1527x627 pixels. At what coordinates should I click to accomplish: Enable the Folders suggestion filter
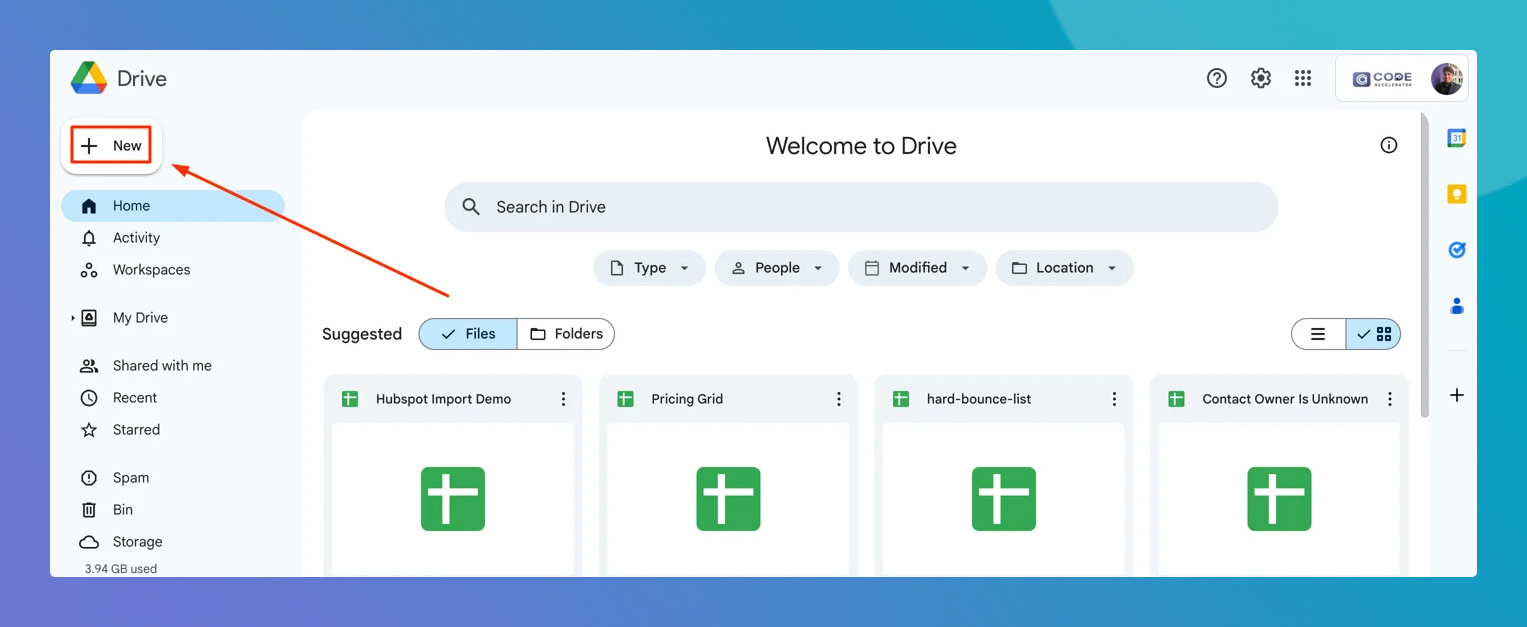tap(565, 334)
